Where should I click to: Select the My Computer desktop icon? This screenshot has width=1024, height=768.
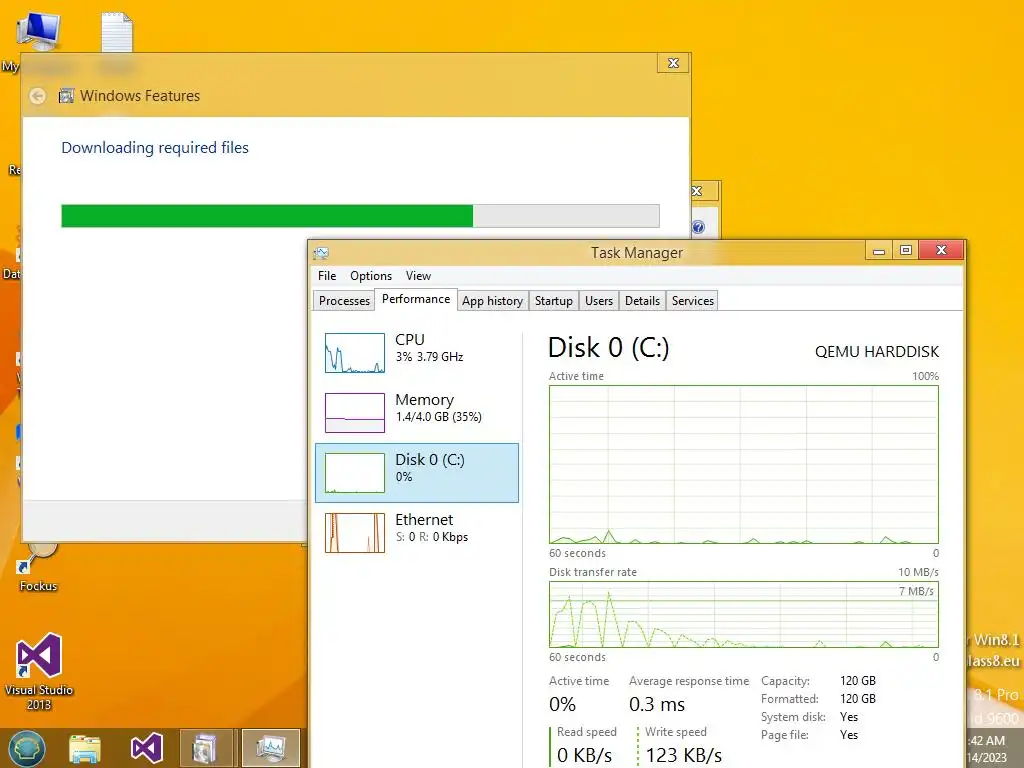point(37,32)
